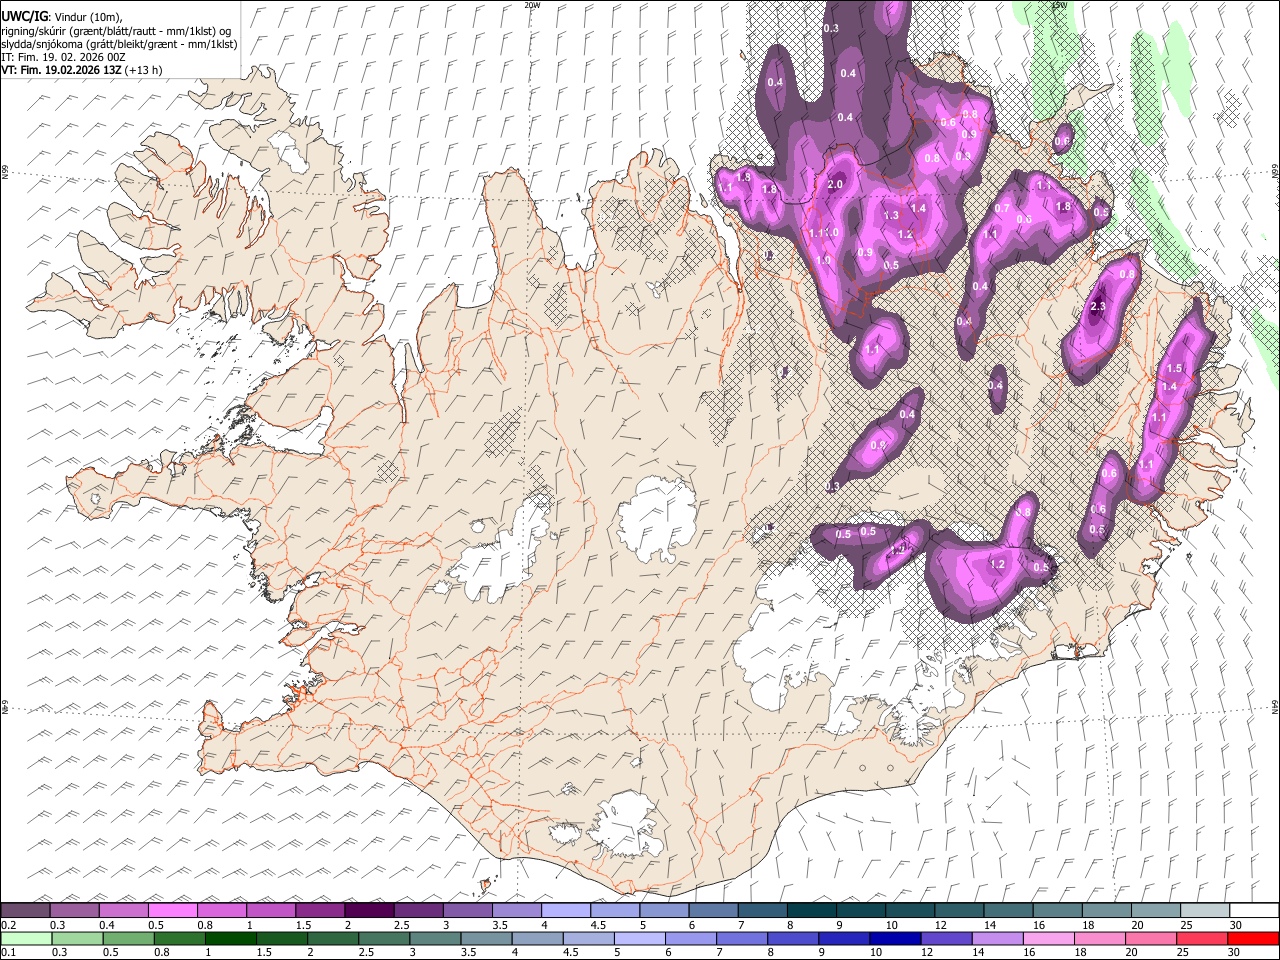Click the upper legend swatch starting at 0.2

pyautogui.click(x=26, y=910)
